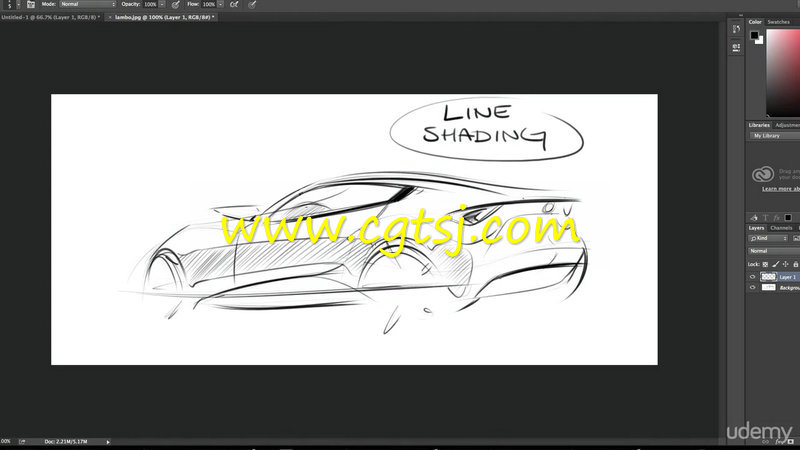Toggle pressure for opacity icon
This screenshot has width=800, height=450.
(176, 5)
